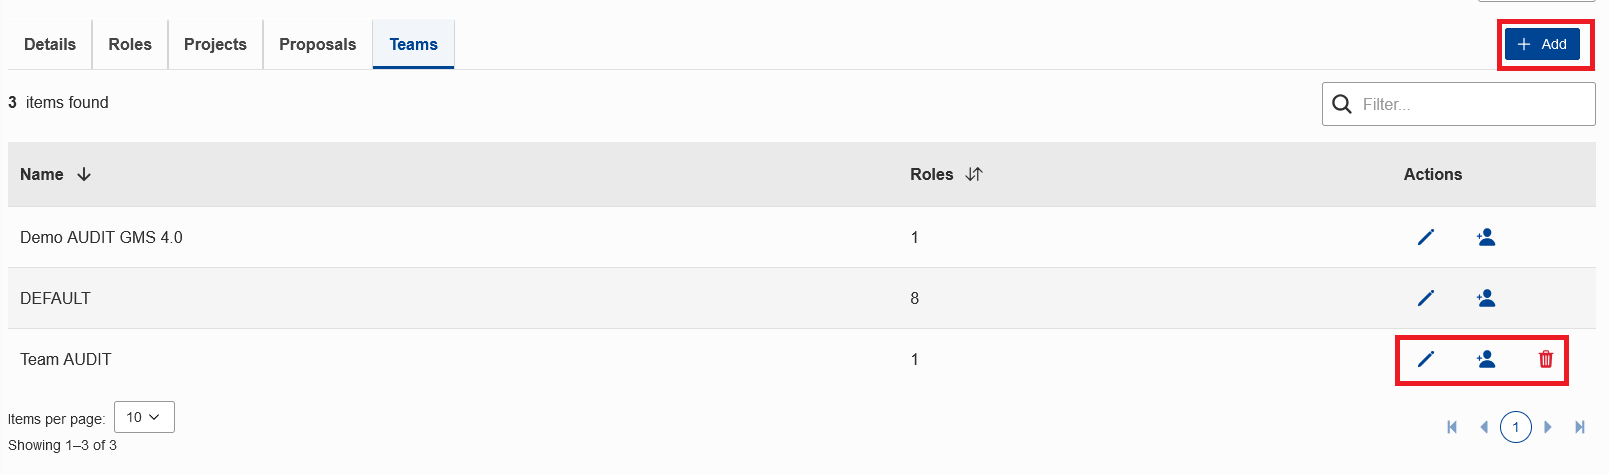Add a user to the DEFAULT team
Screen dimensions: 1609x475
(x=1486, y=298)
